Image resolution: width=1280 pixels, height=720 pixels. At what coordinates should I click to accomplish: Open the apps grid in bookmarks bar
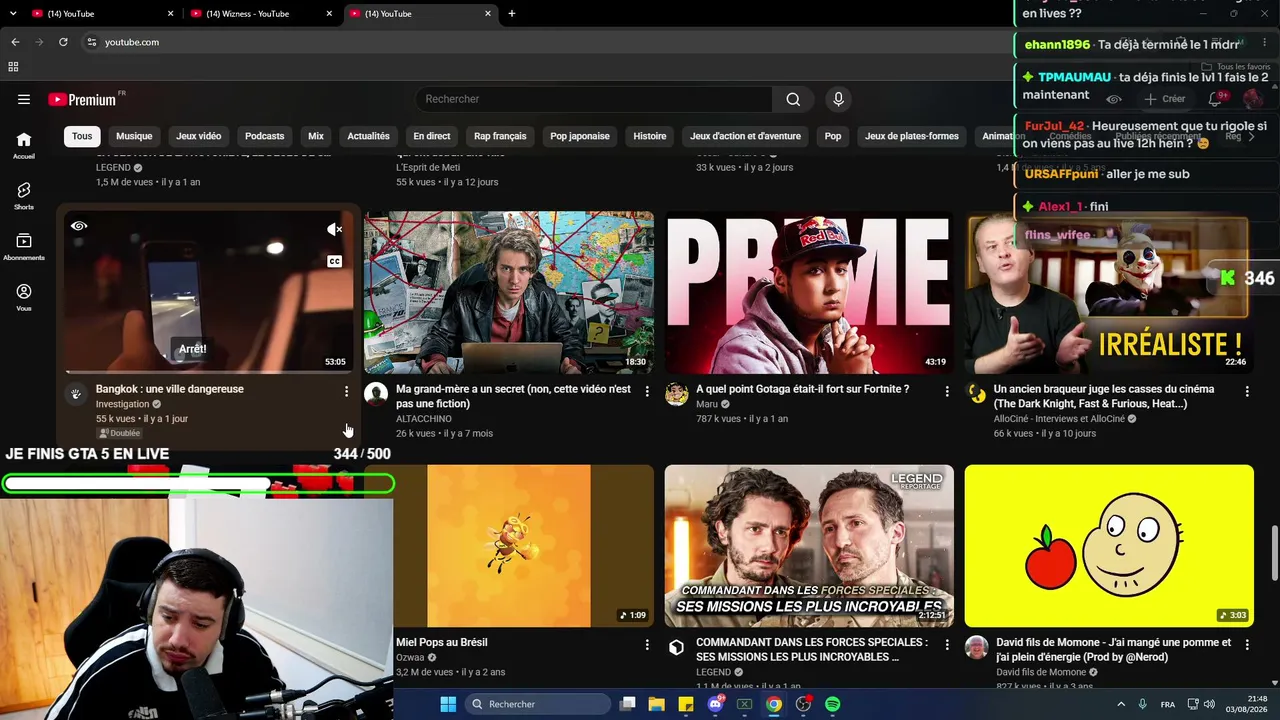[x=13, y=67]
